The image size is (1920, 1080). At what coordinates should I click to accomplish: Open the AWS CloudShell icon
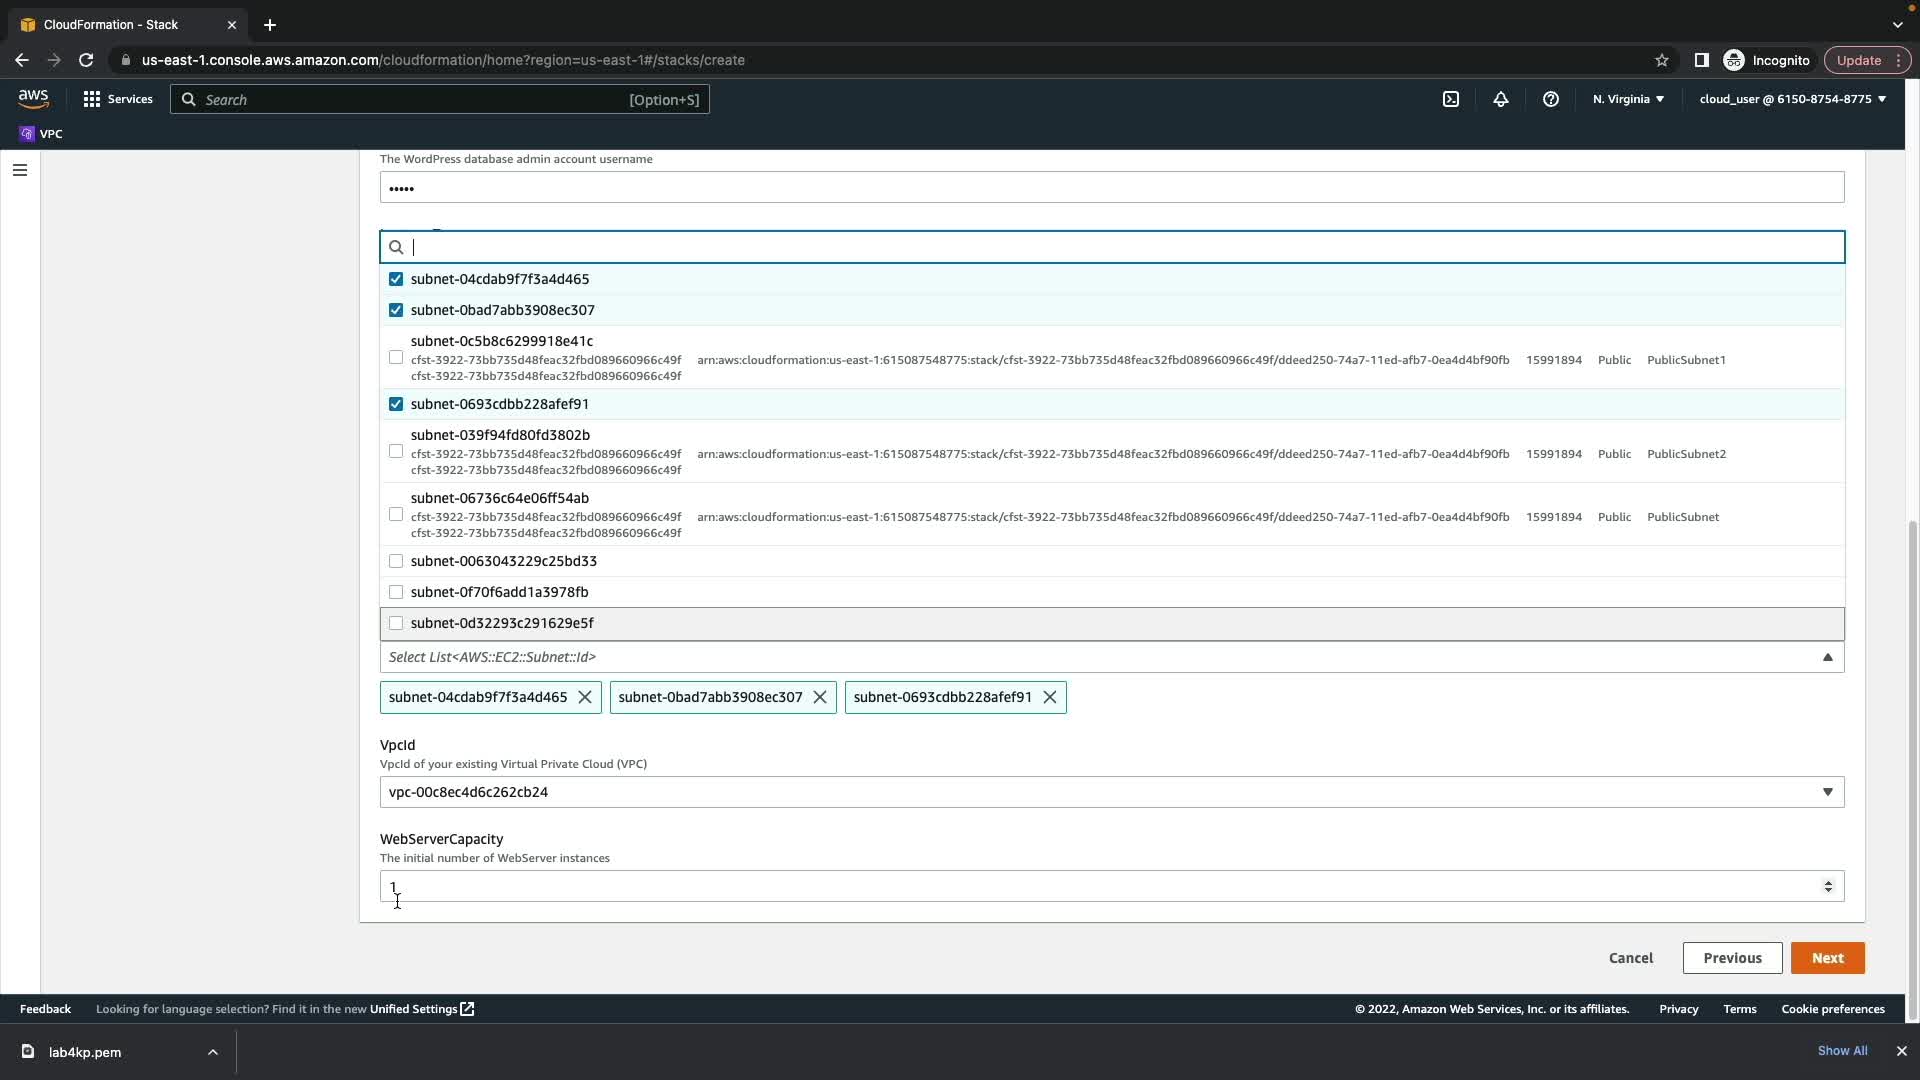1450,99
